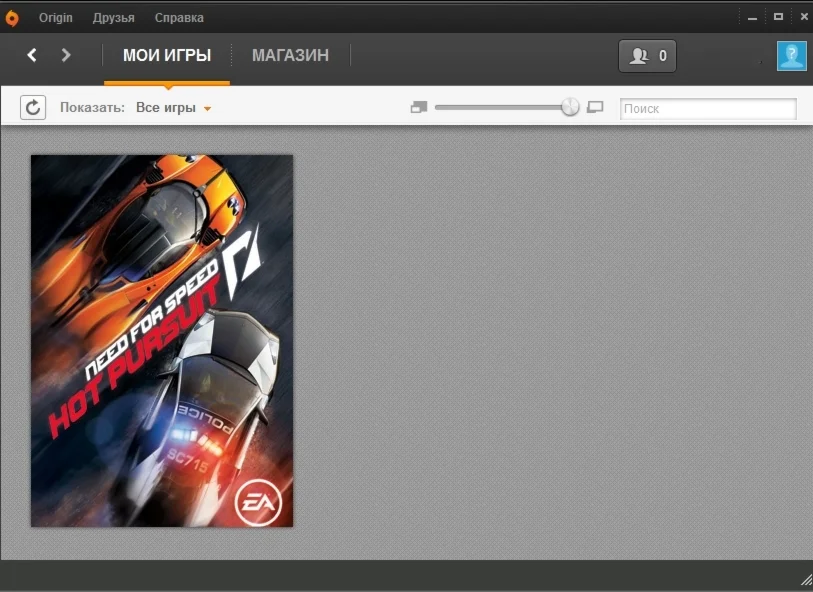Click the orange chevron next to Показать
This screenshot has width=813, height=592.
tap(208, 108)
